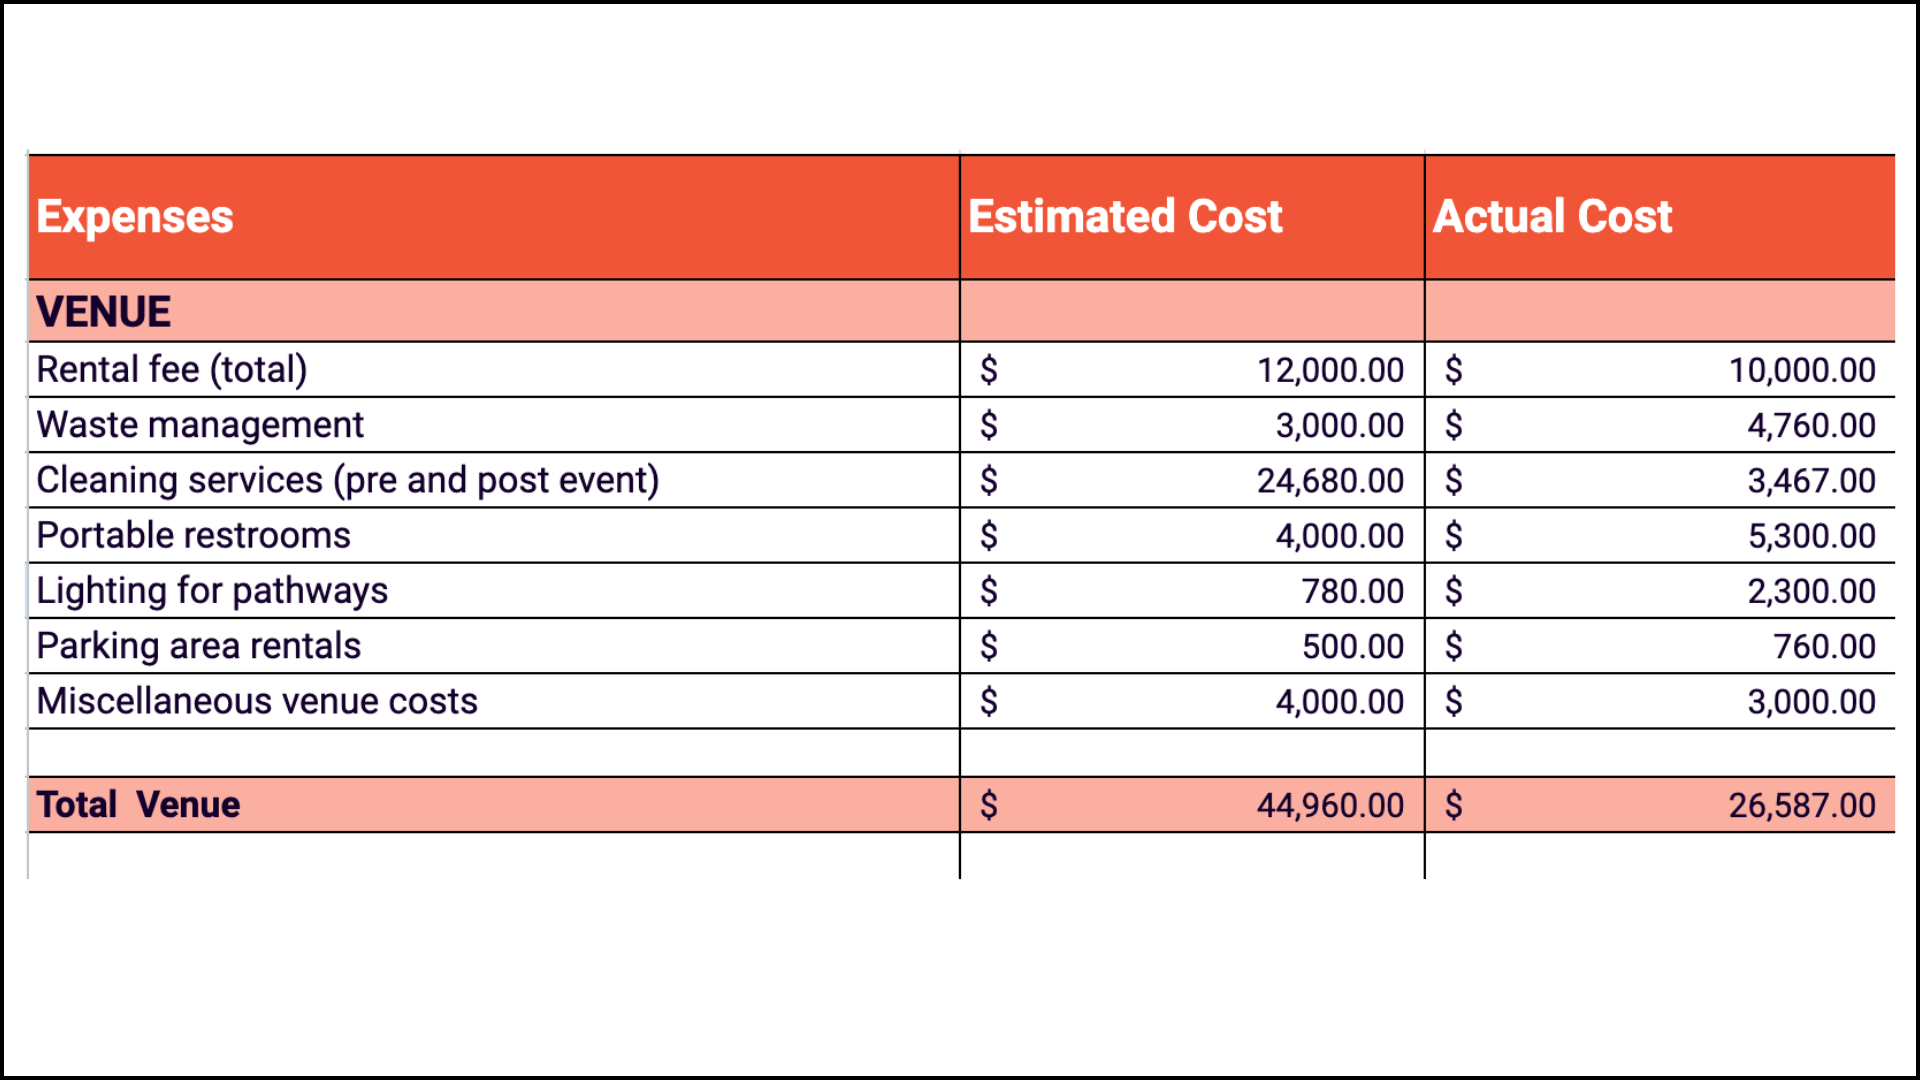Click the VENUE section heading cell
The width and height of the screenshot is (1920, 1080).
point(104,312)
